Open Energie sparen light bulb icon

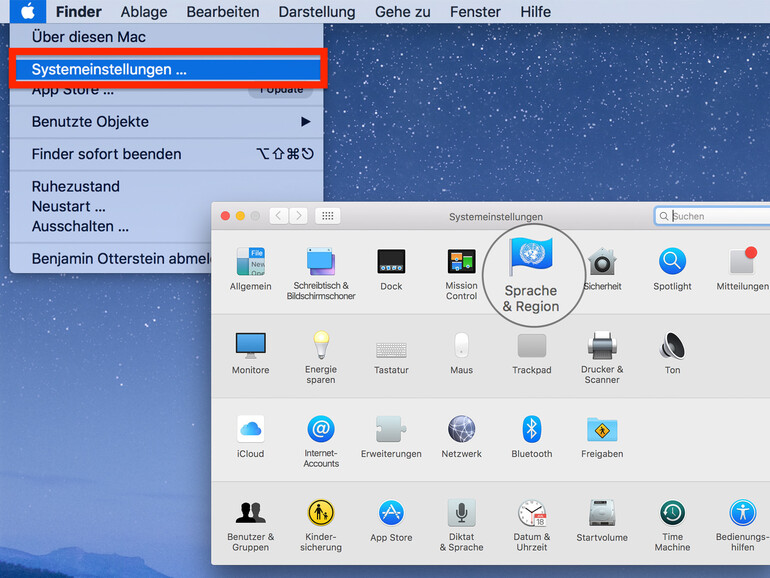(x=321, y=344)
